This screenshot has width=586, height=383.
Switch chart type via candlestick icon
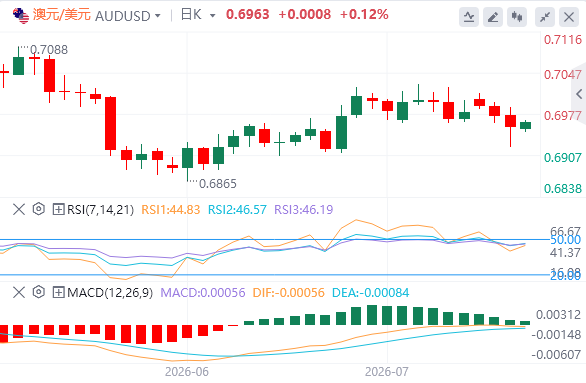coord(517,17)
